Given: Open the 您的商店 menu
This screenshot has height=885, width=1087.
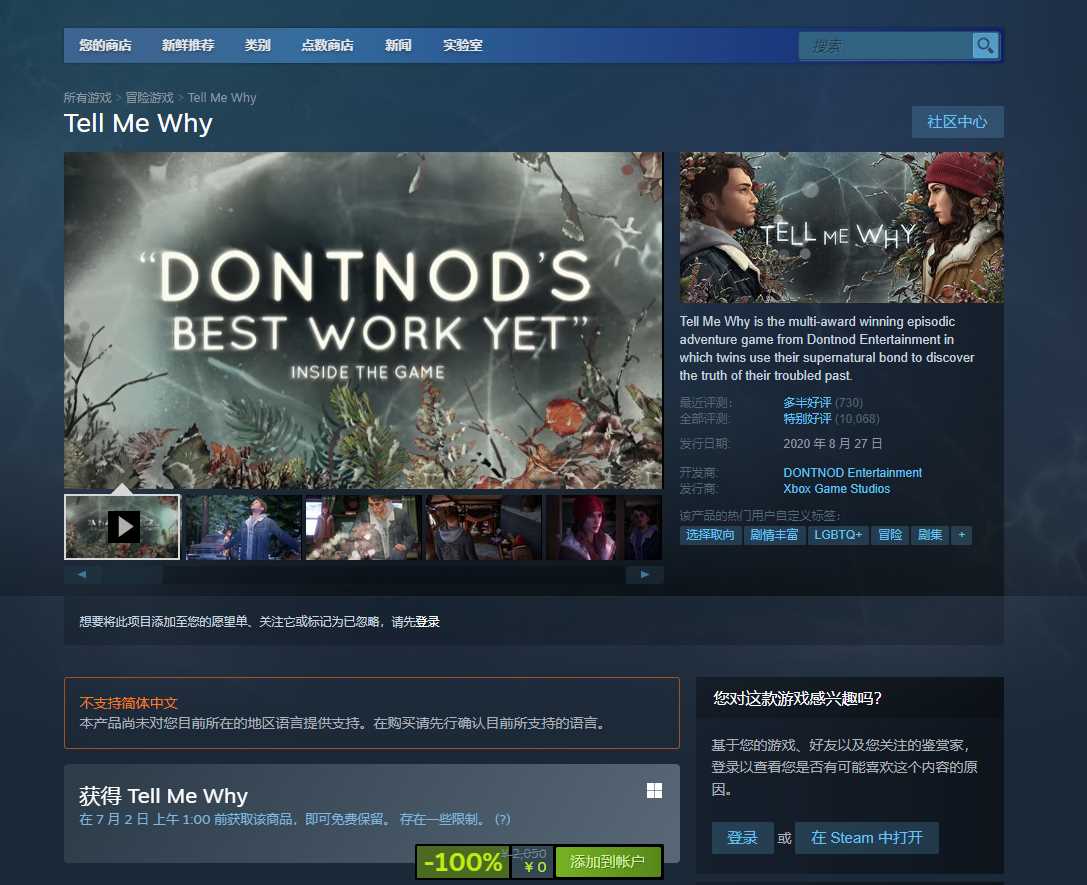Looking at the screenshot, I should [x=105, y=46].
